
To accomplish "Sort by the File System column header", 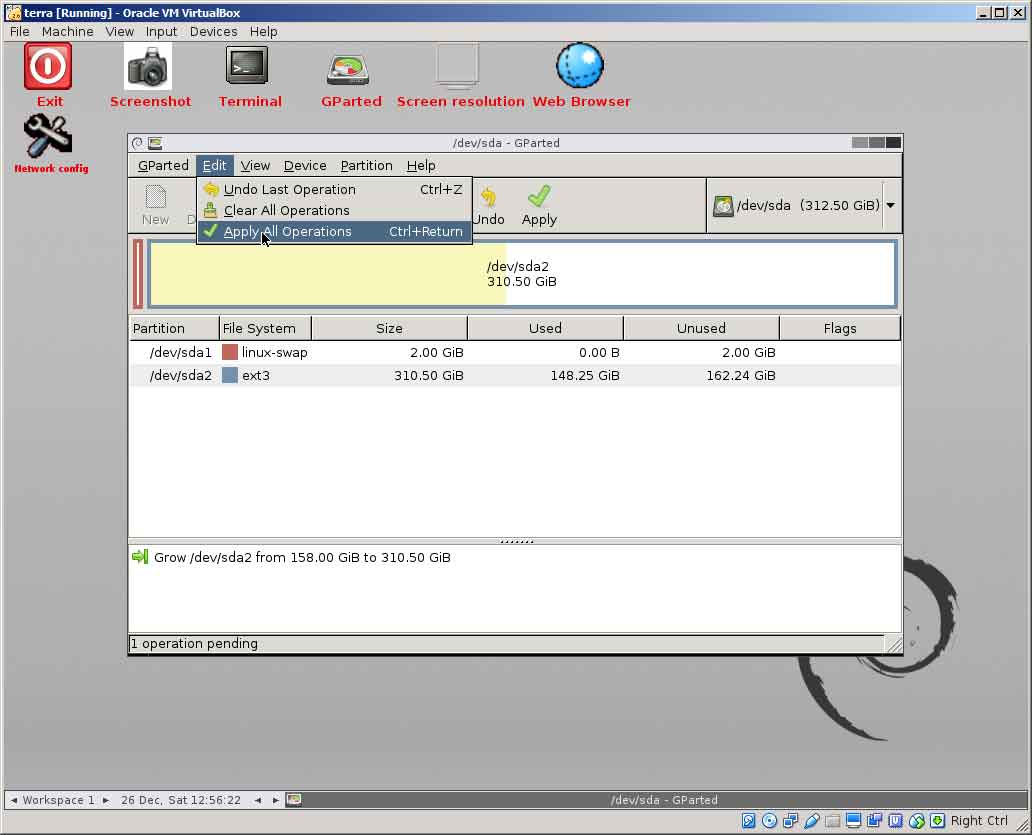I will click(265, 328).
